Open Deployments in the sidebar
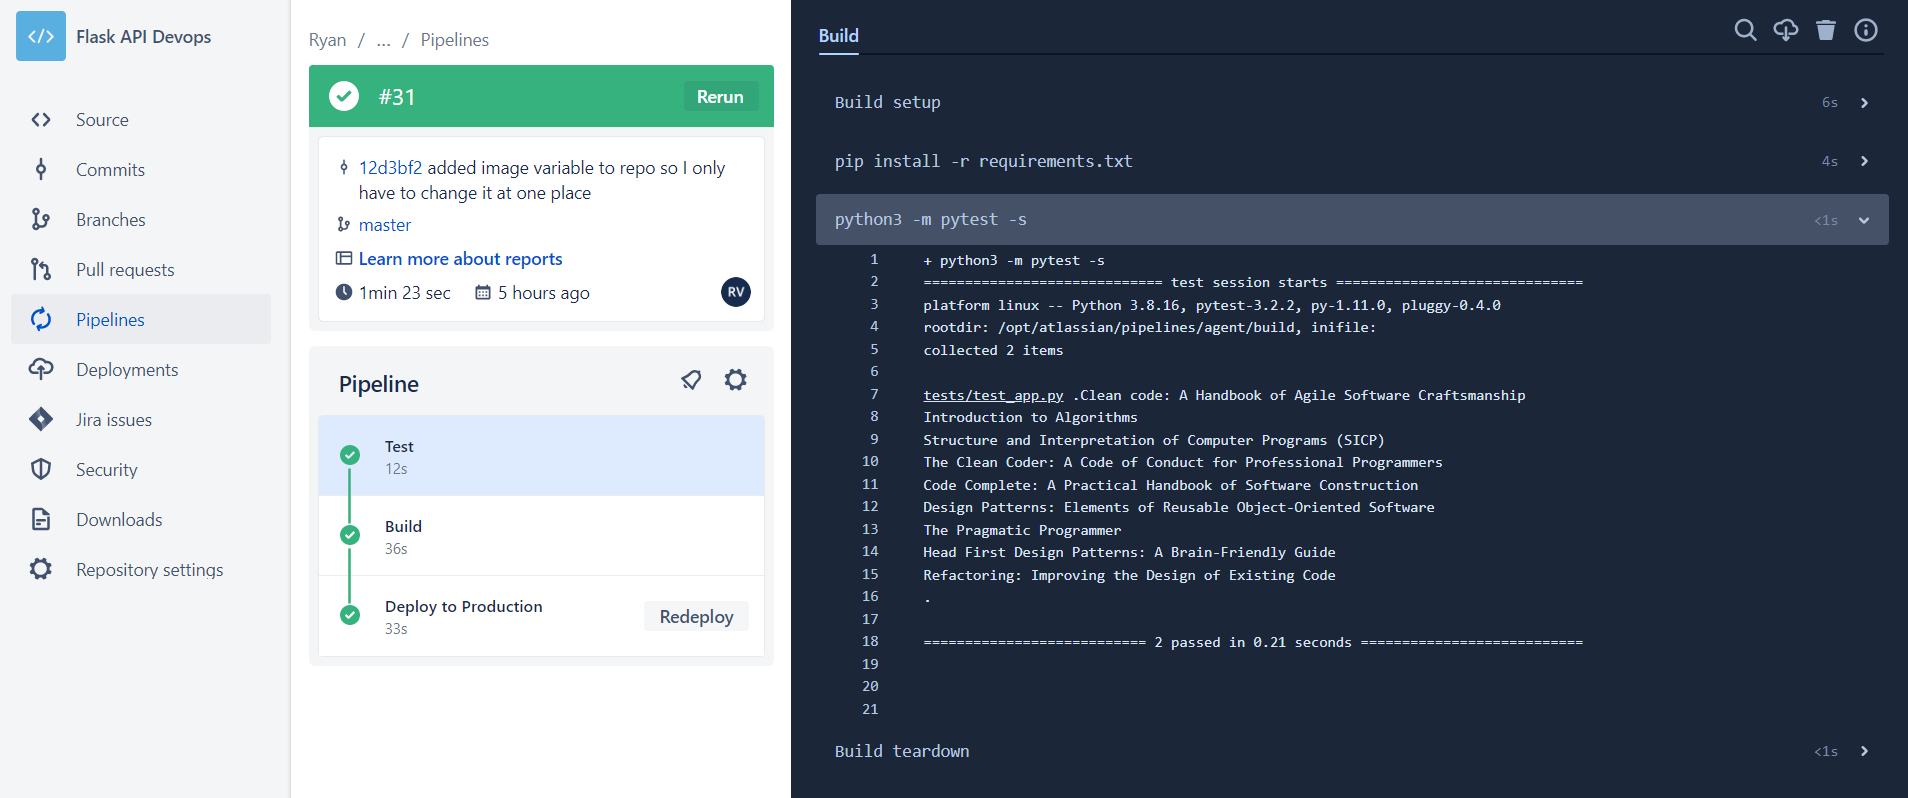Viewport: 1908px width, 798px height. [x=127, y=370]
